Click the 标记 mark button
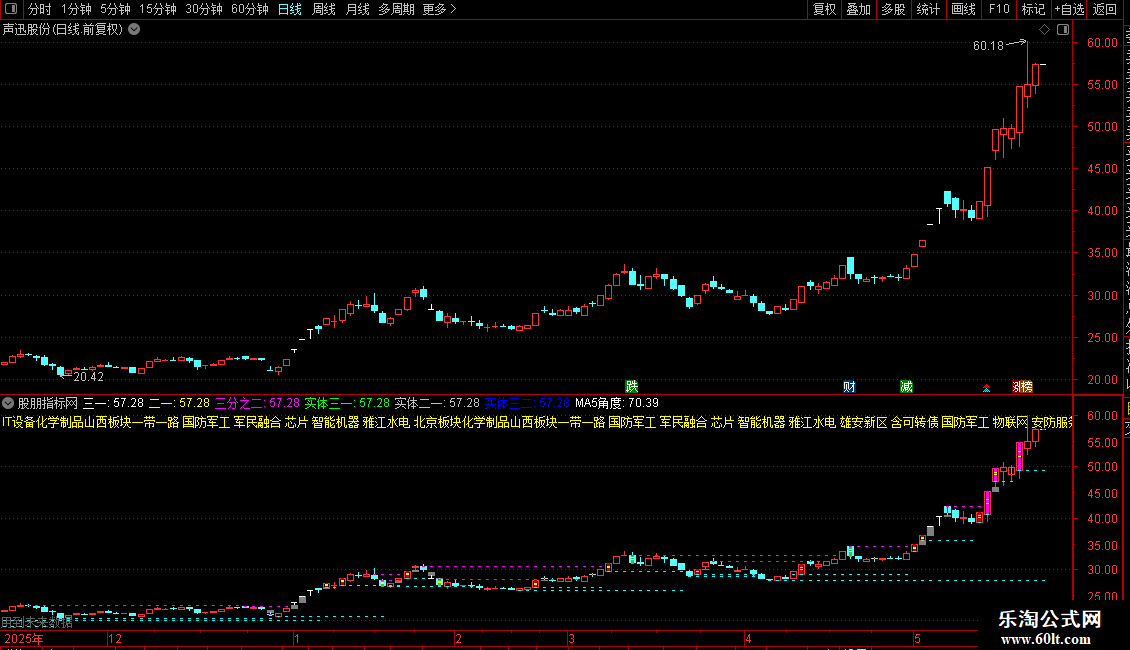This screenshot has height=650, width=1130. (x=1033, y=9)
